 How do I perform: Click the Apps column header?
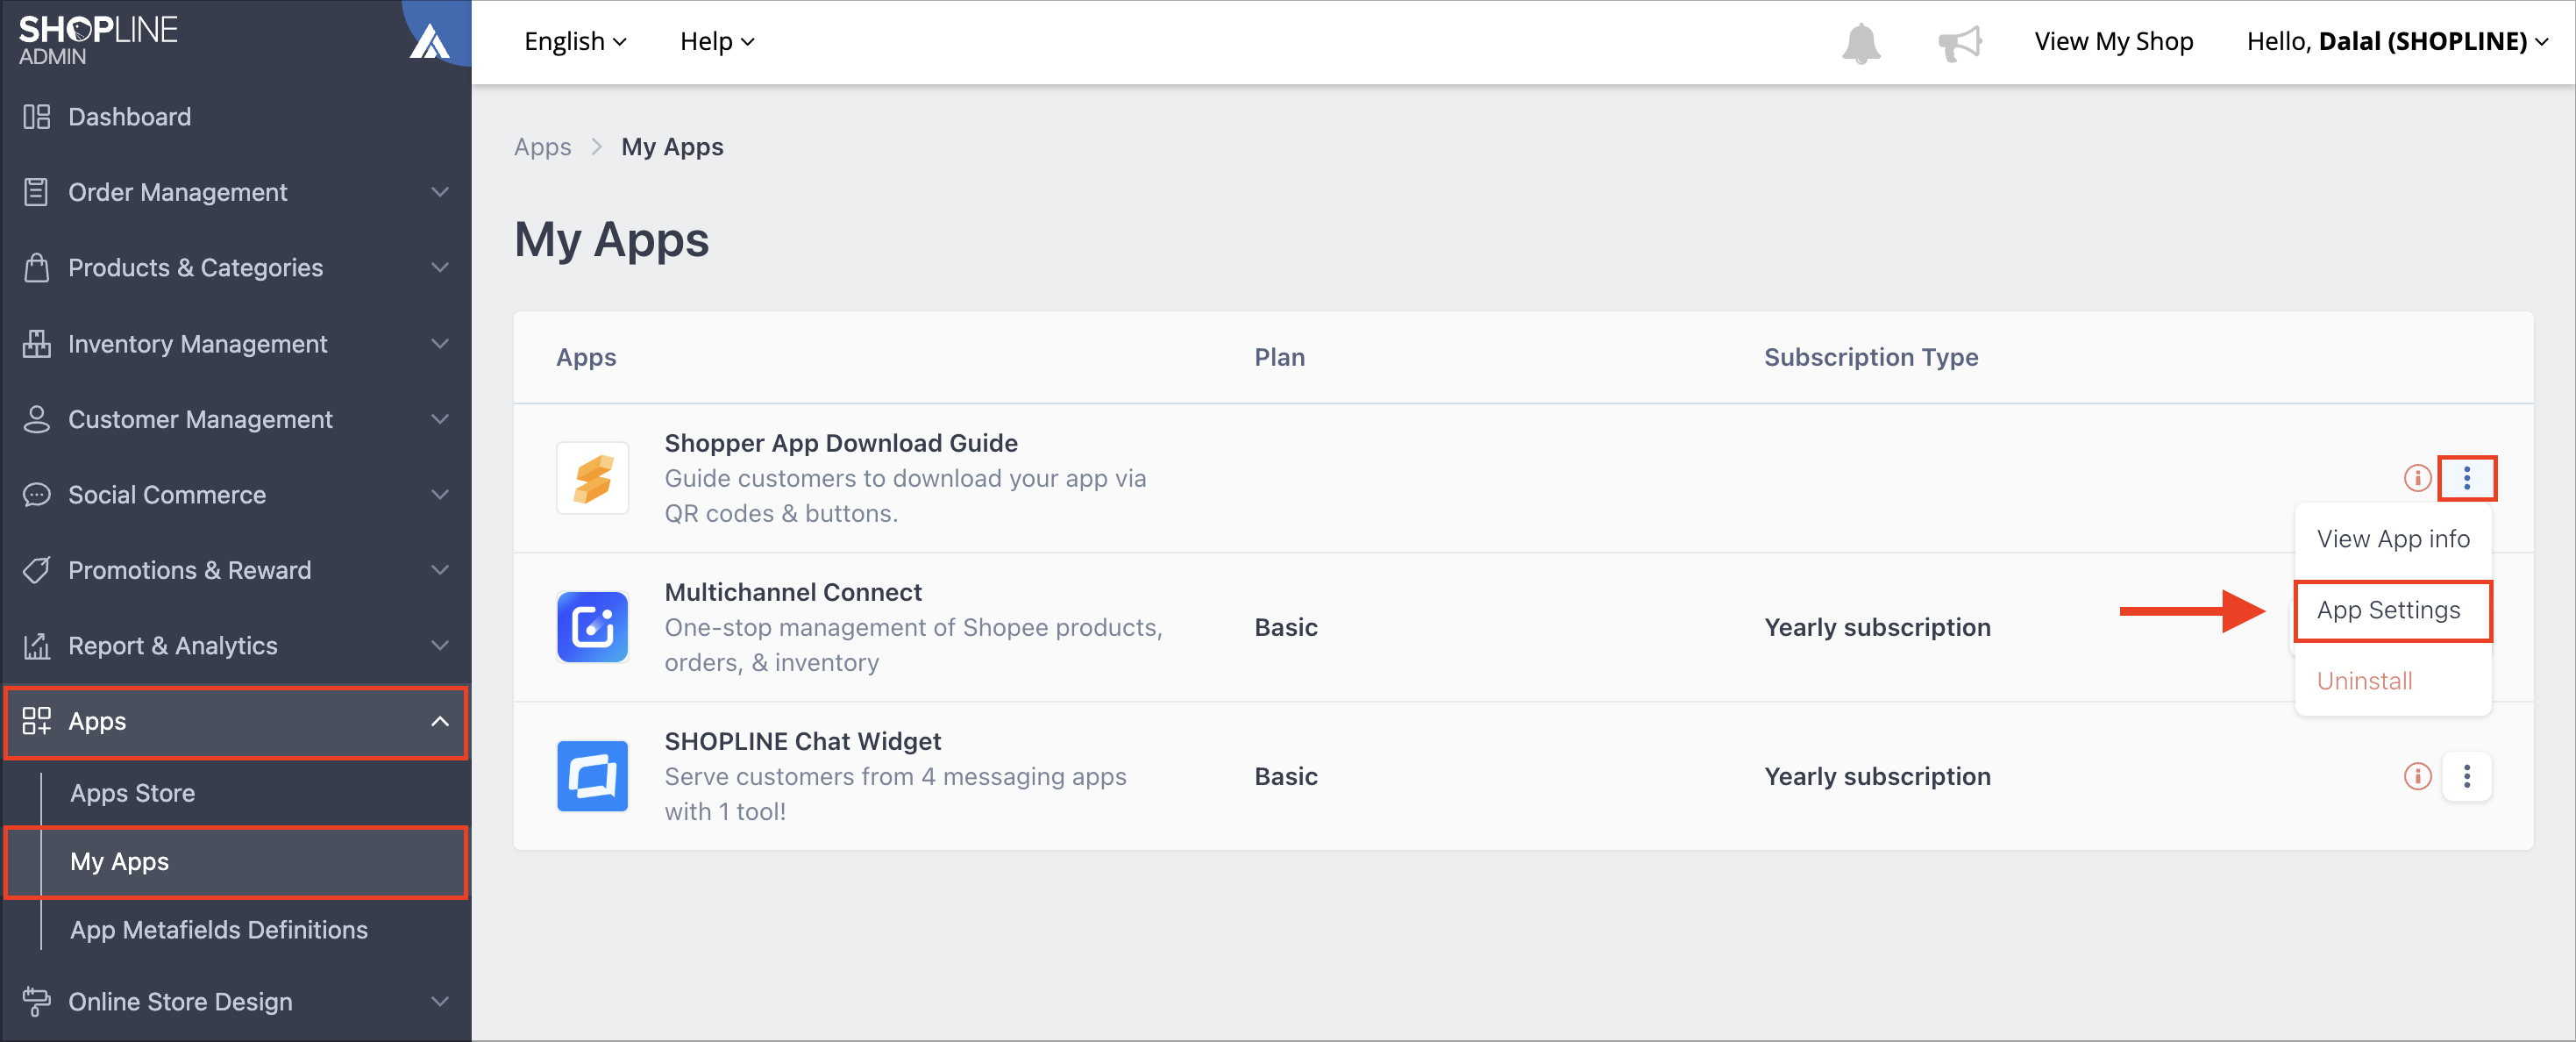[586, 357]
